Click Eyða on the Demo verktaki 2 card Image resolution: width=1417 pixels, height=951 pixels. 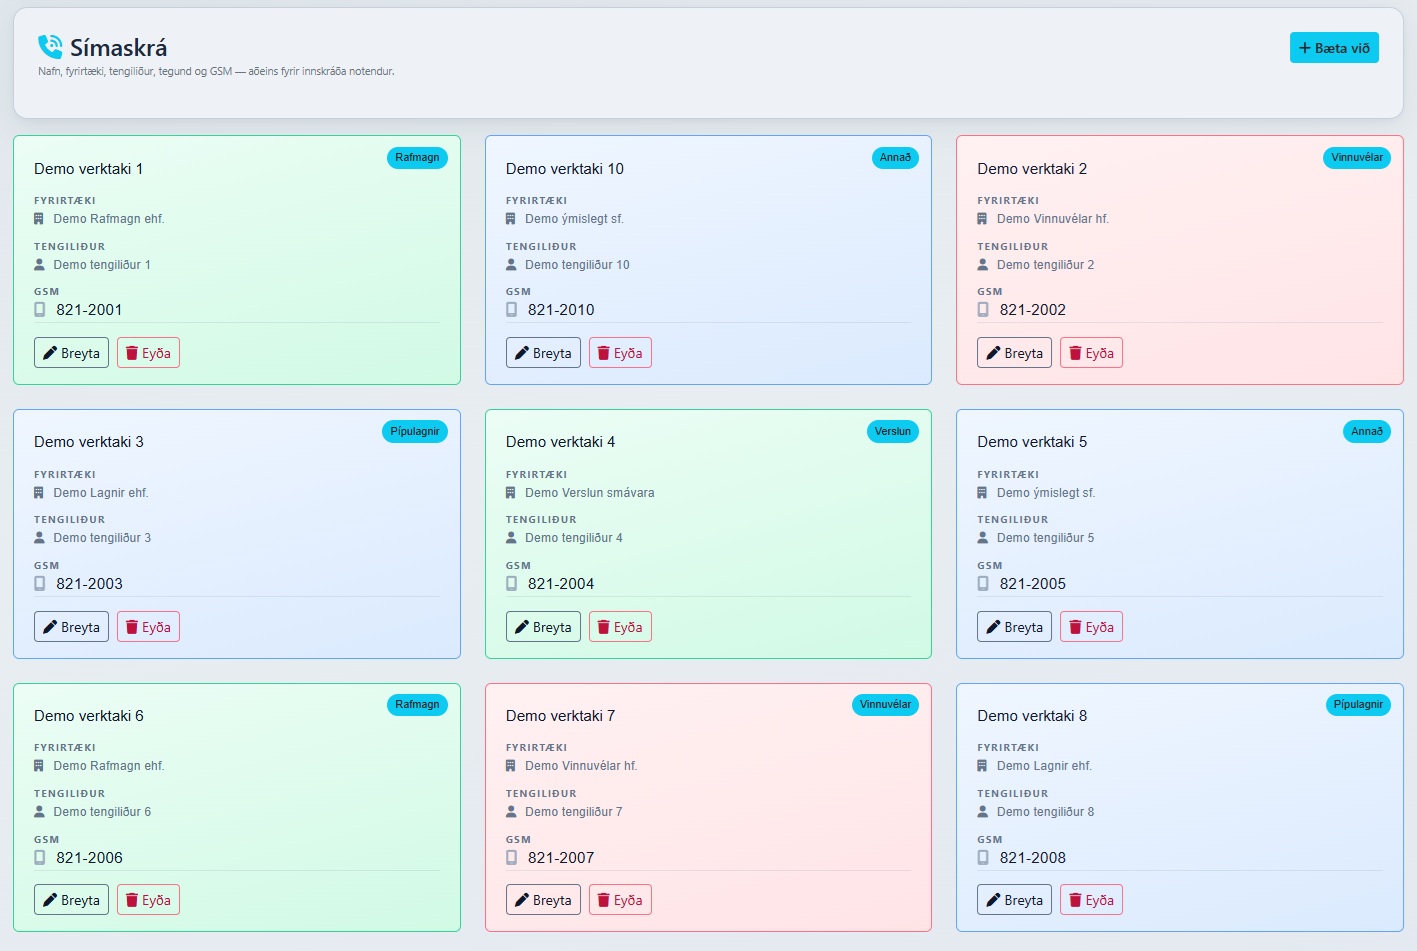click(x=1091, y=352)
